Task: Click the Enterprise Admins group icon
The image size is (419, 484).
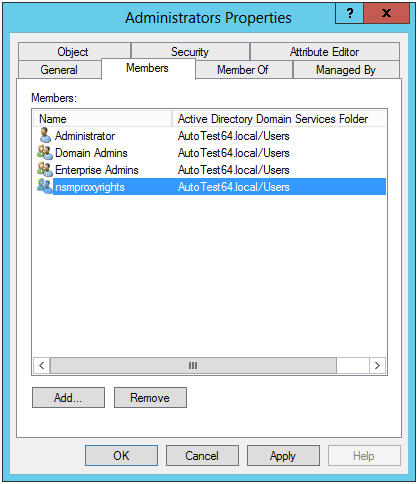Action: pyautogui.click(x=45, y=170)
